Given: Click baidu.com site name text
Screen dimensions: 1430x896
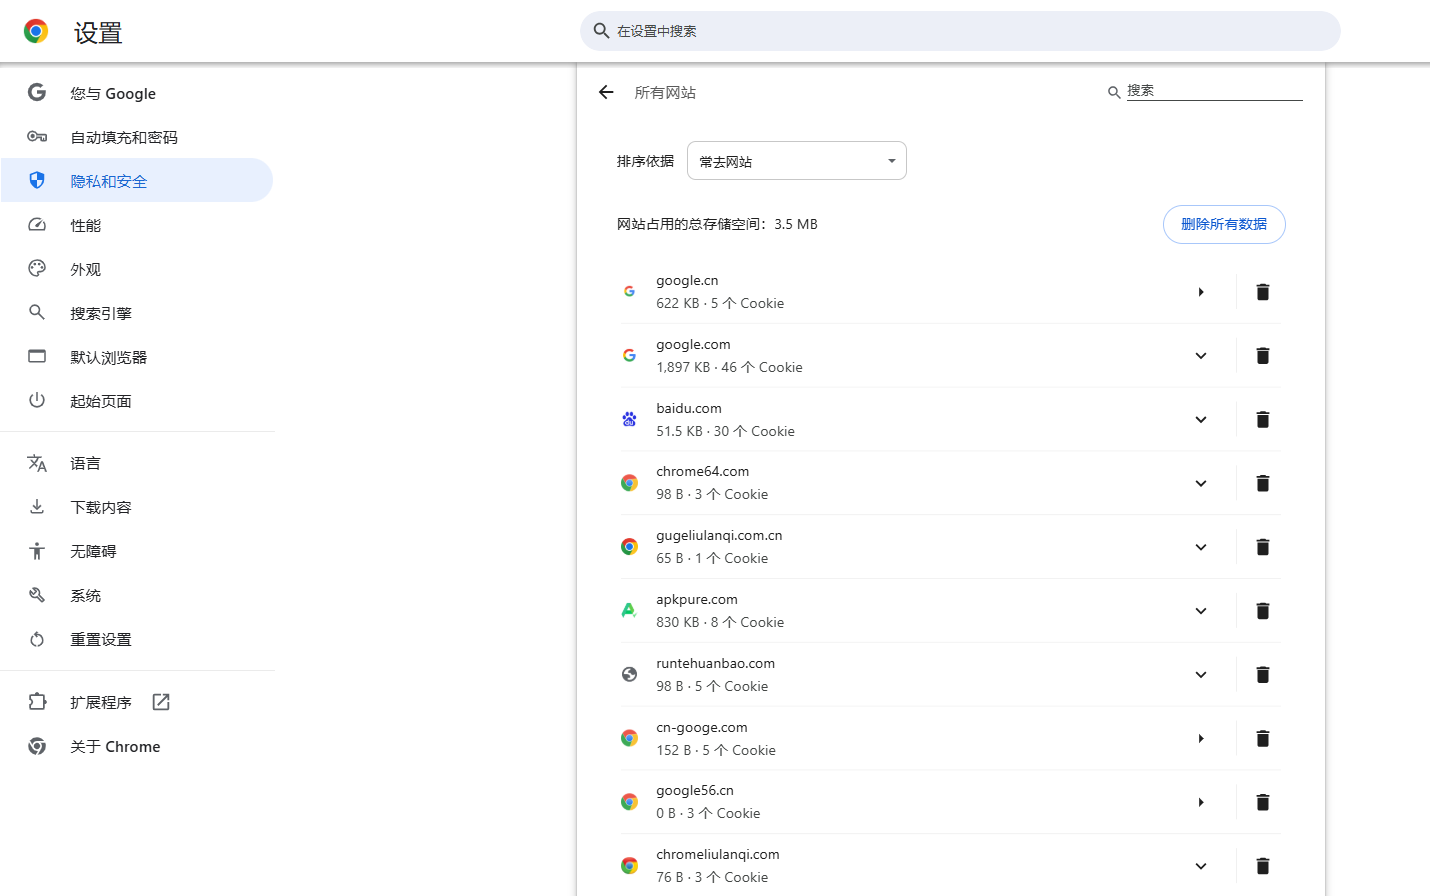Looking at the screenshot, I should point(689,408).
